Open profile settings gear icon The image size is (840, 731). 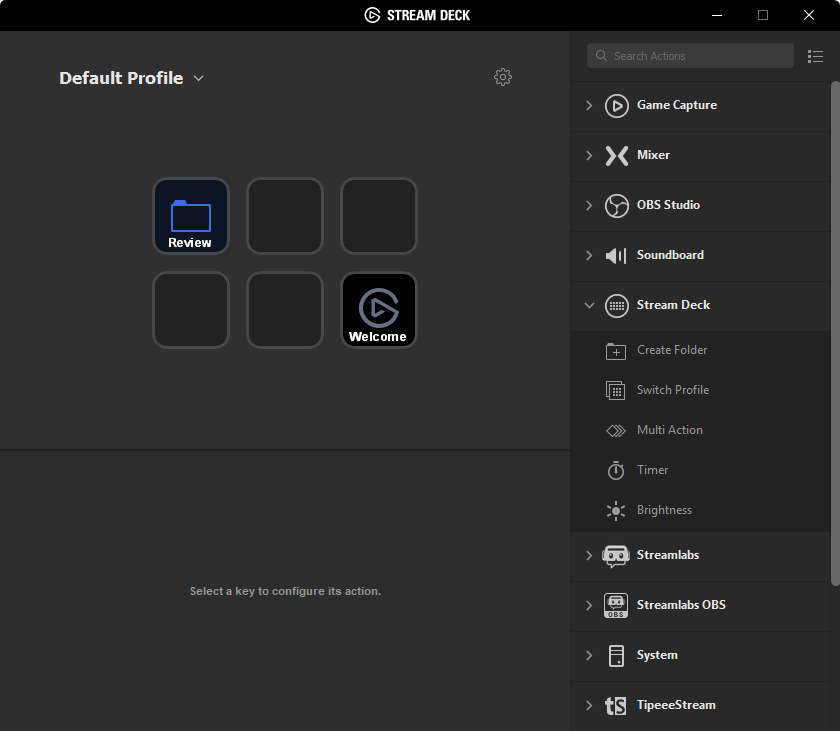tap(502, 77)
